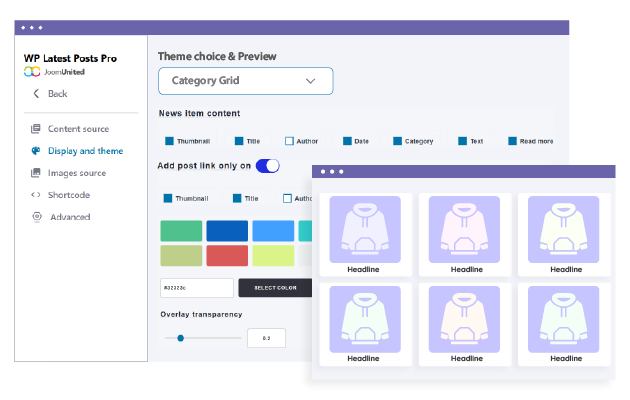Click the JoomUnited logo icon
The image size is (630, 400).
point(31,72)
